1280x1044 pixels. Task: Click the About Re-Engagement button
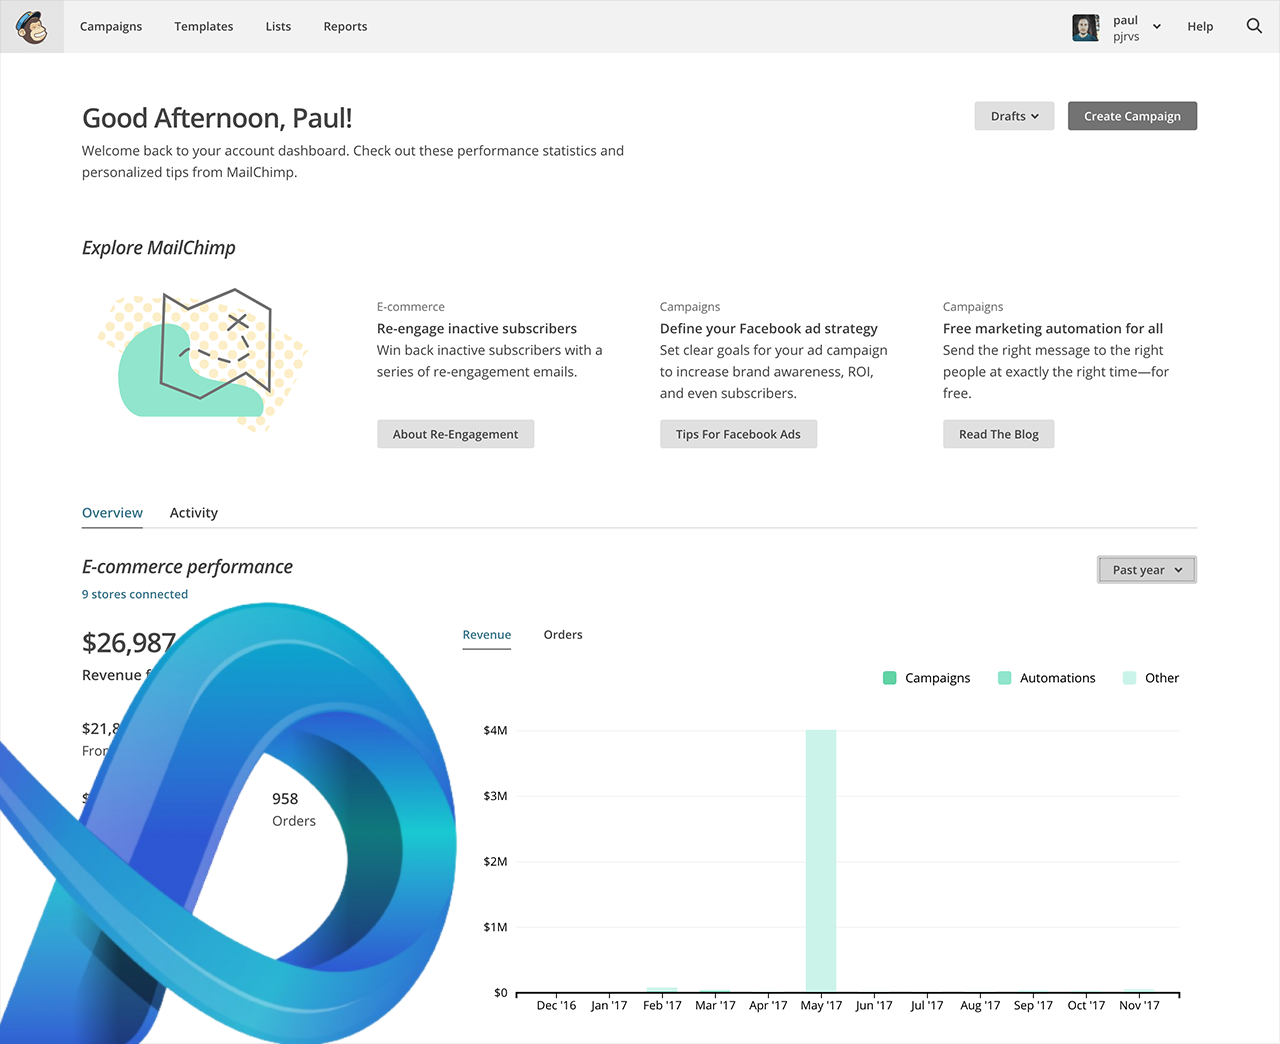pyautogui.click(x=455, y=434)
